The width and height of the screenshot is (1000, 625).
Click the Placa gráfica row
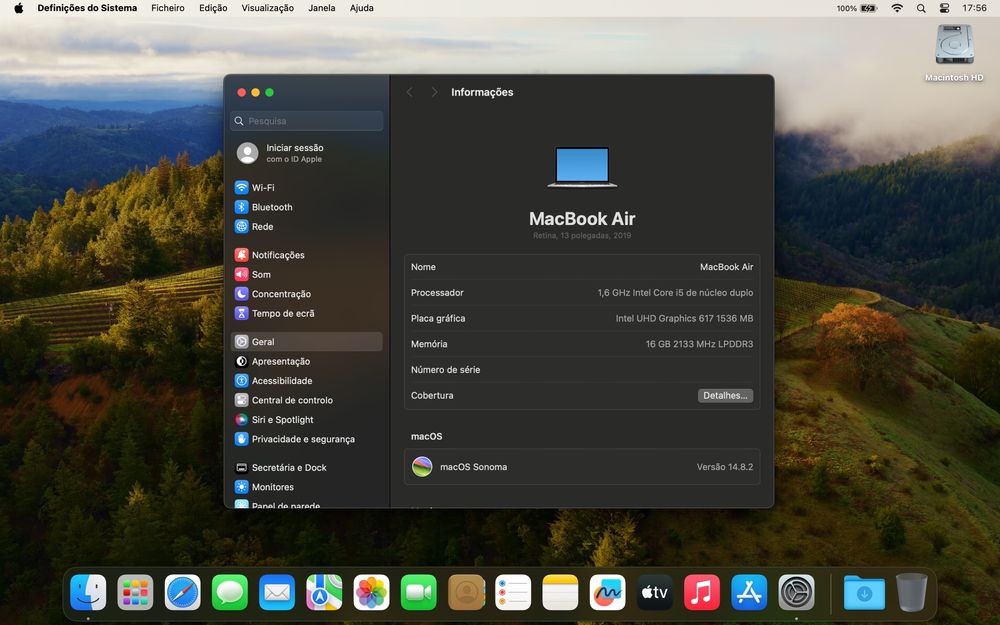pos(582,318)
